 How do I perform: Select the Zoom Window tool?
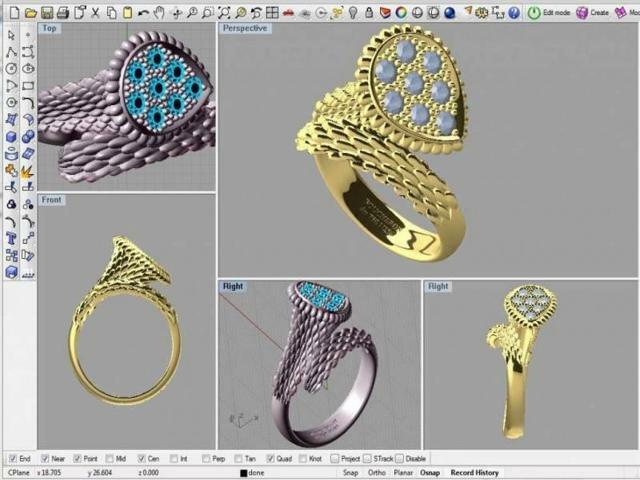[x=208, y=13]
